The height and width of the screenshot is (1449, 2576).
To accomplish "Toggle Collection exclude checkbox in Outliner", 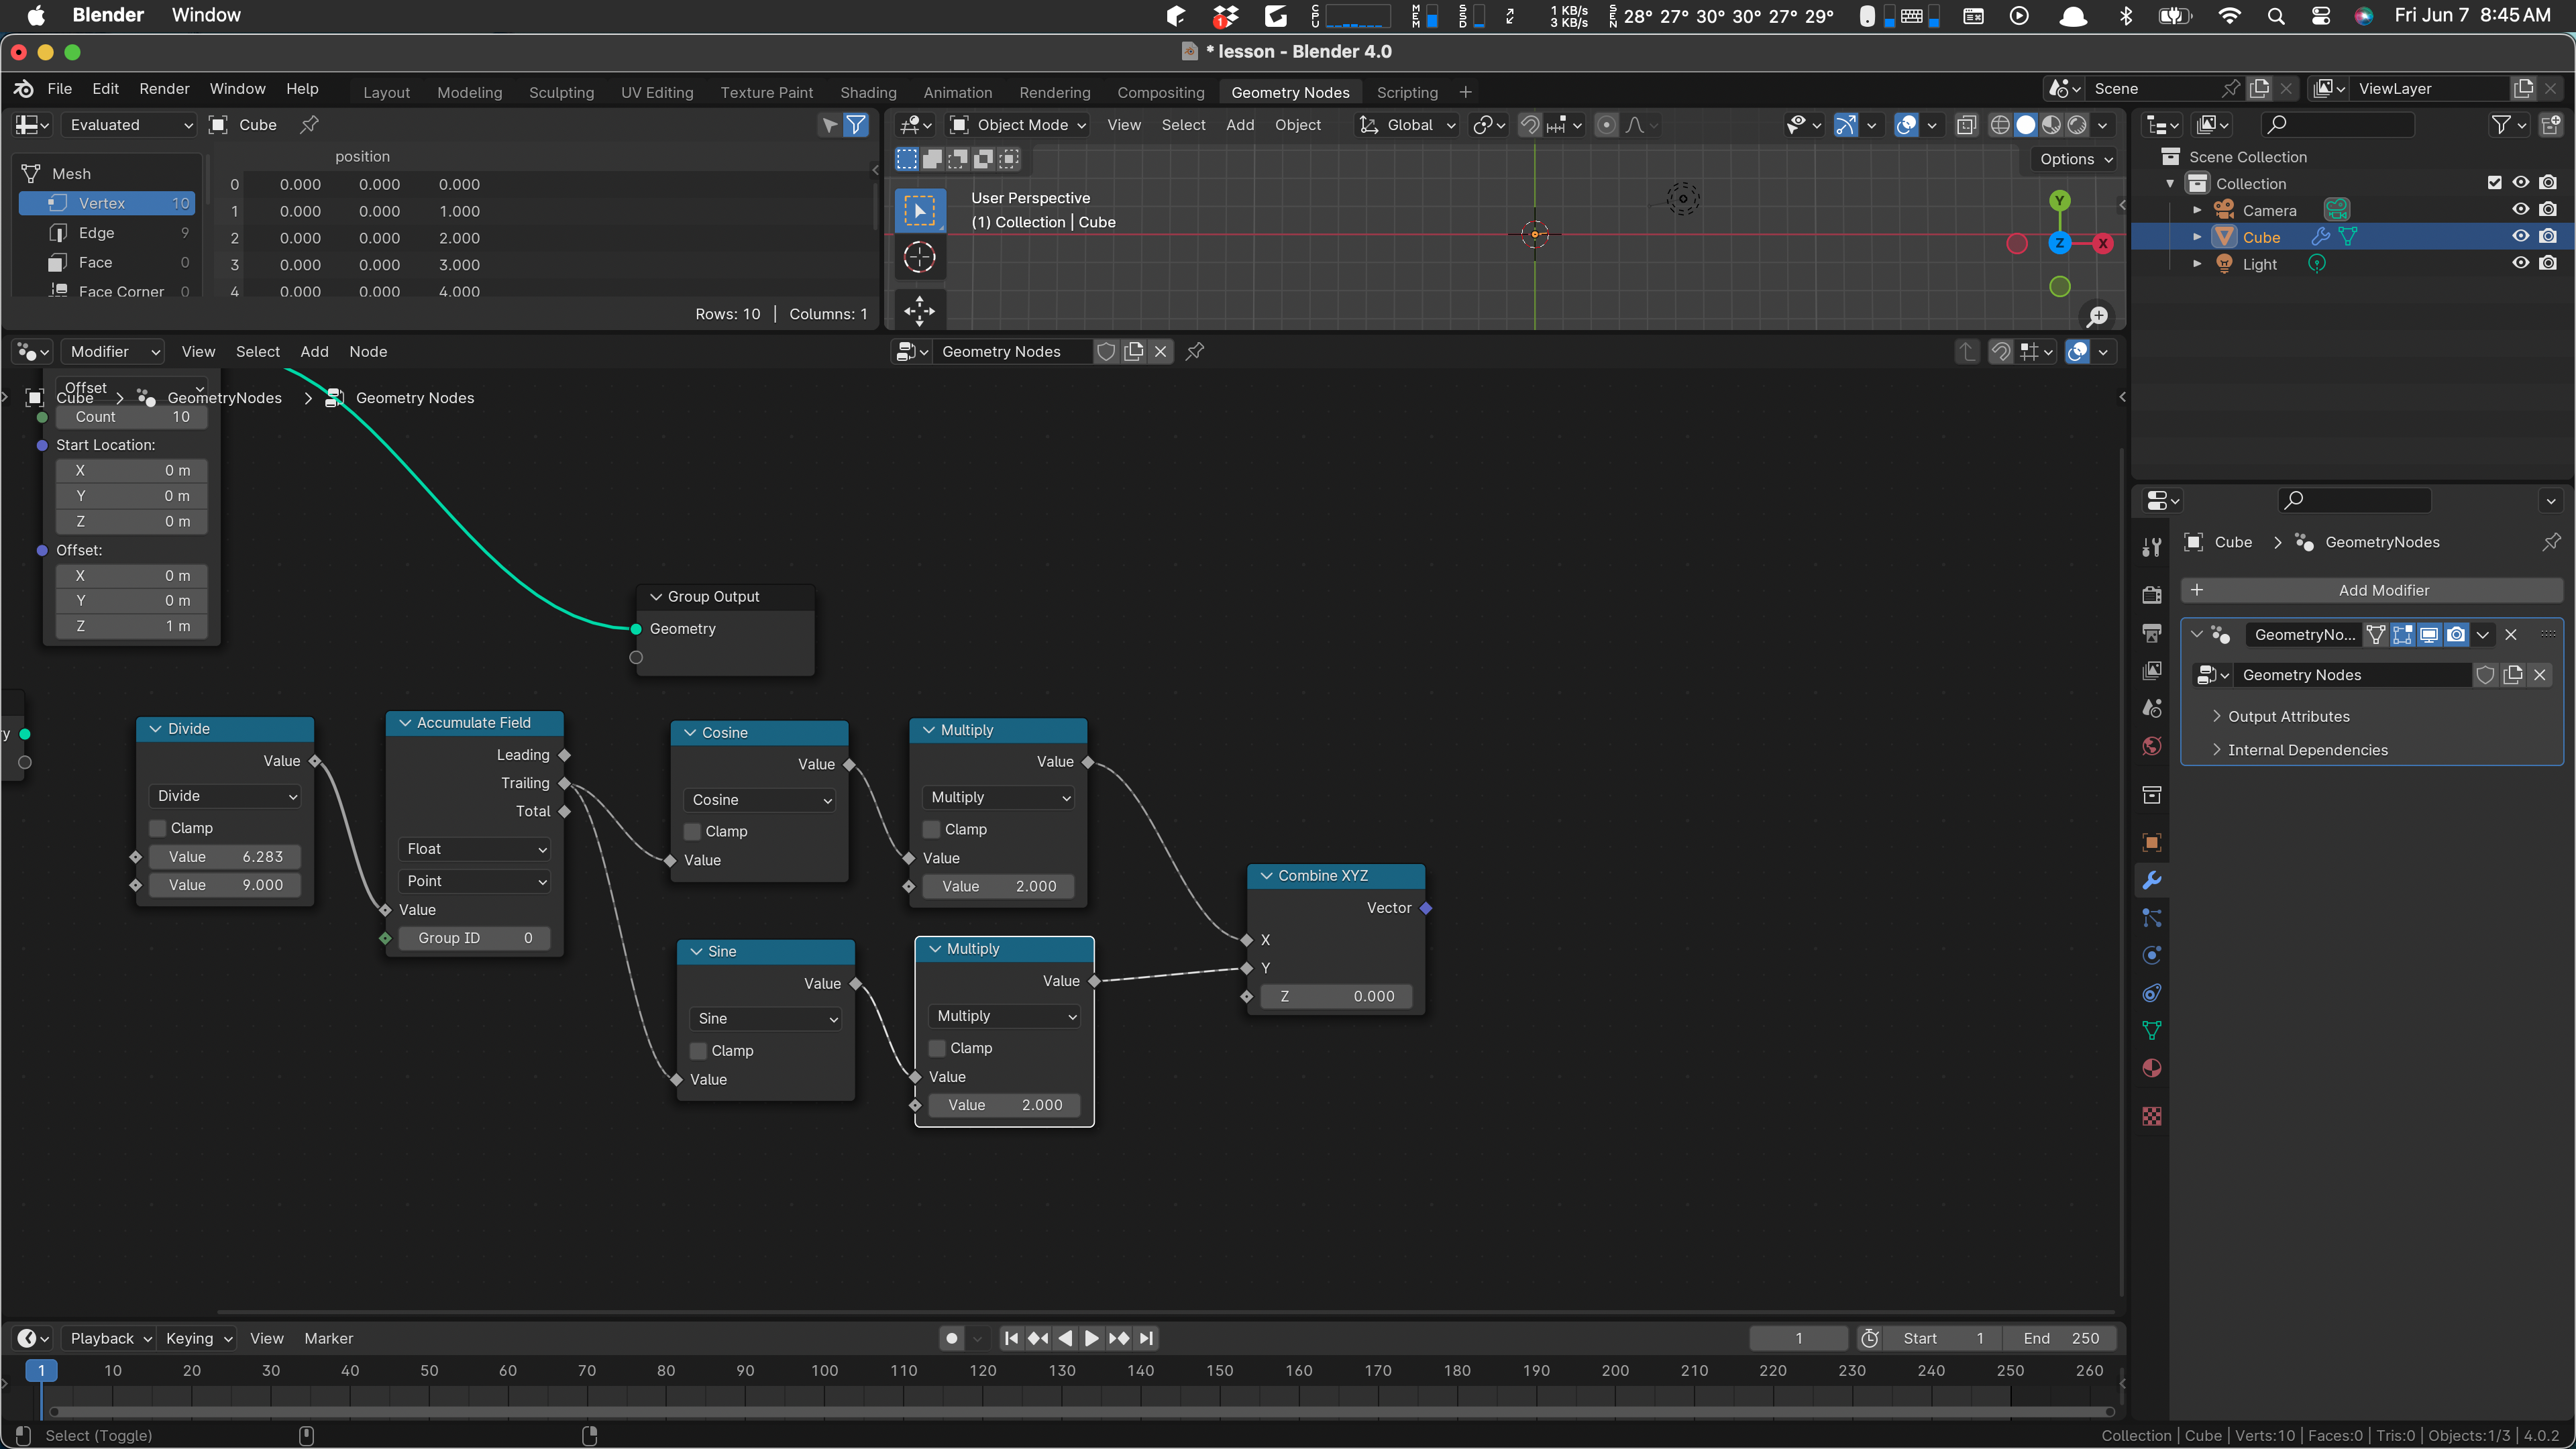I will (x=2494, y=183).
